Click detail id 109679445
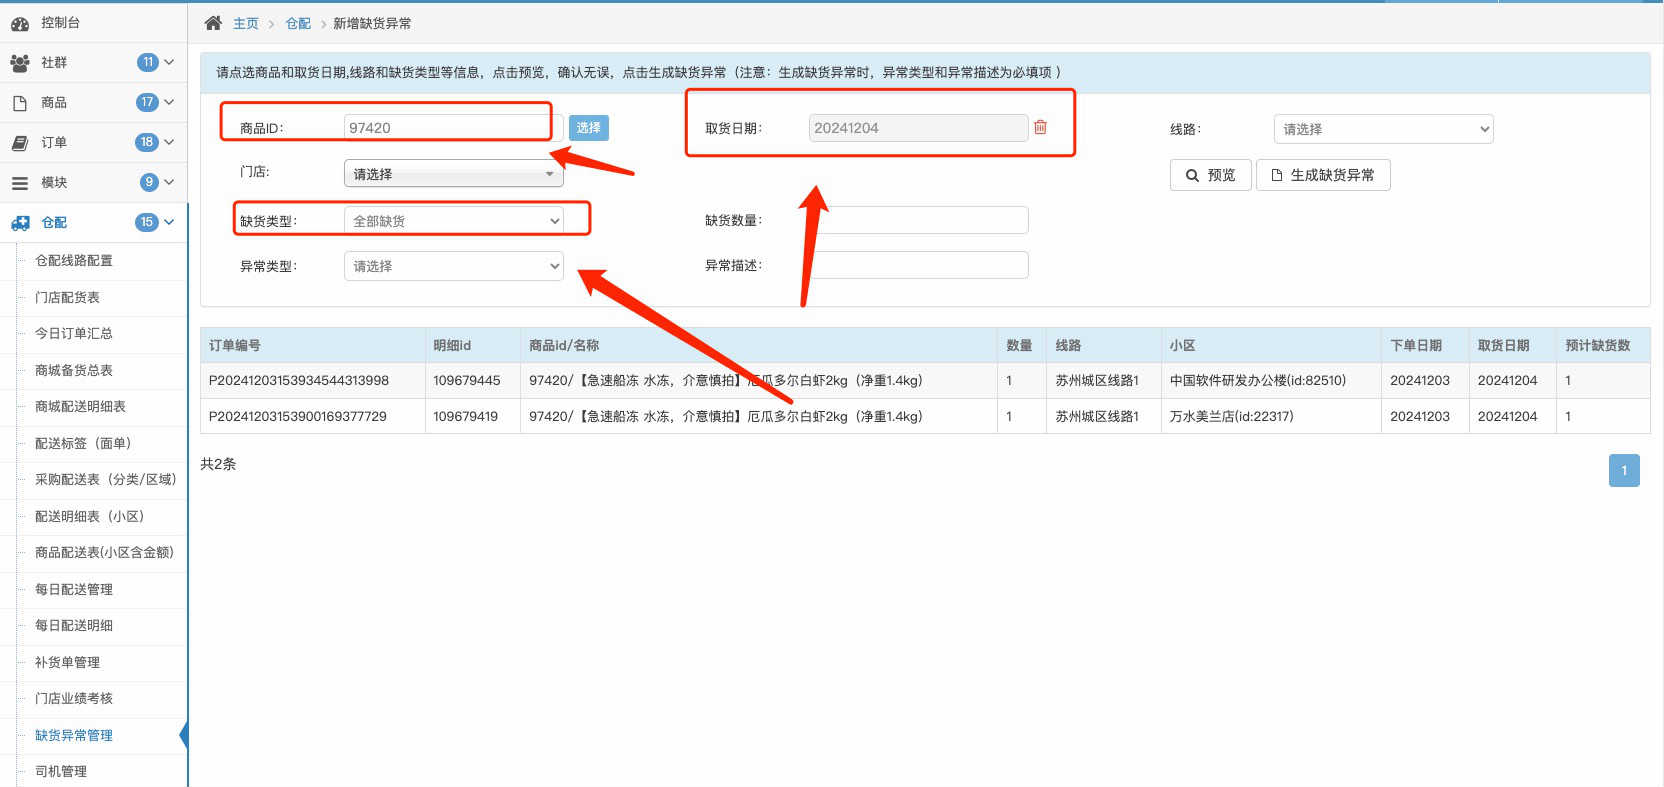Image resolution: width=1664 pixels, height=787 pixels. [467, 380]
